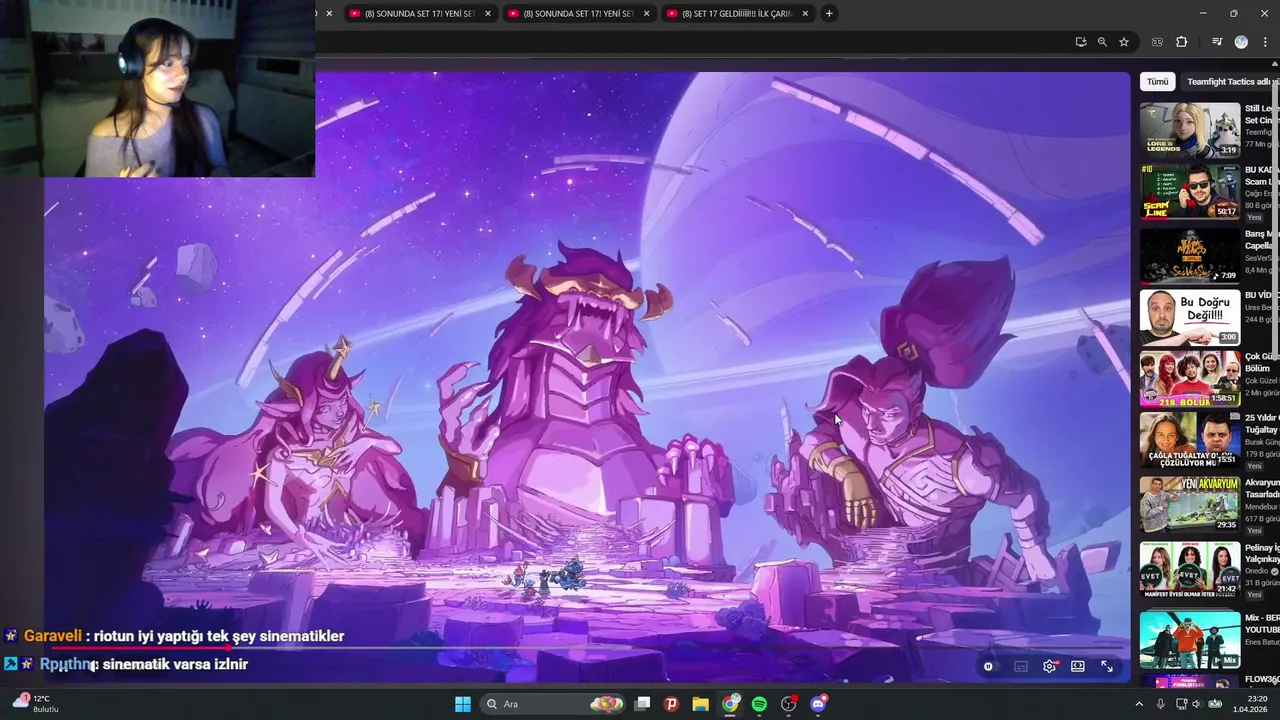Expand the hidden system tray icons chevron
This screenshot has height=720, width=1280.
click(x=1139, y=704)
